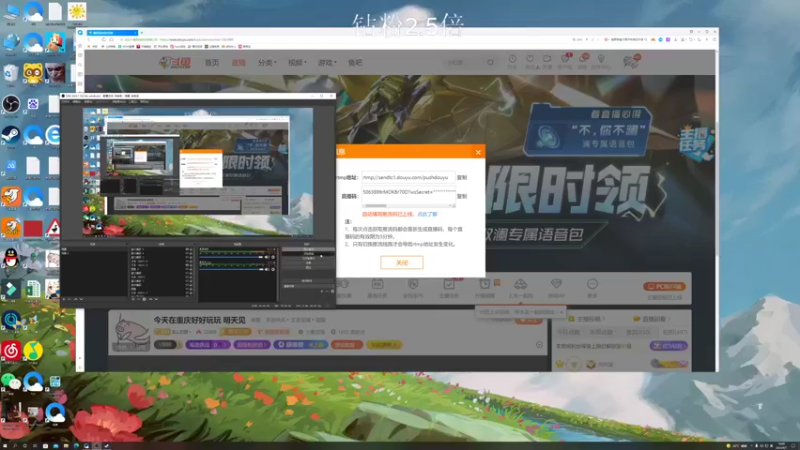Click the stream key field's horizontal scrollbar

[x=408, y=206]
